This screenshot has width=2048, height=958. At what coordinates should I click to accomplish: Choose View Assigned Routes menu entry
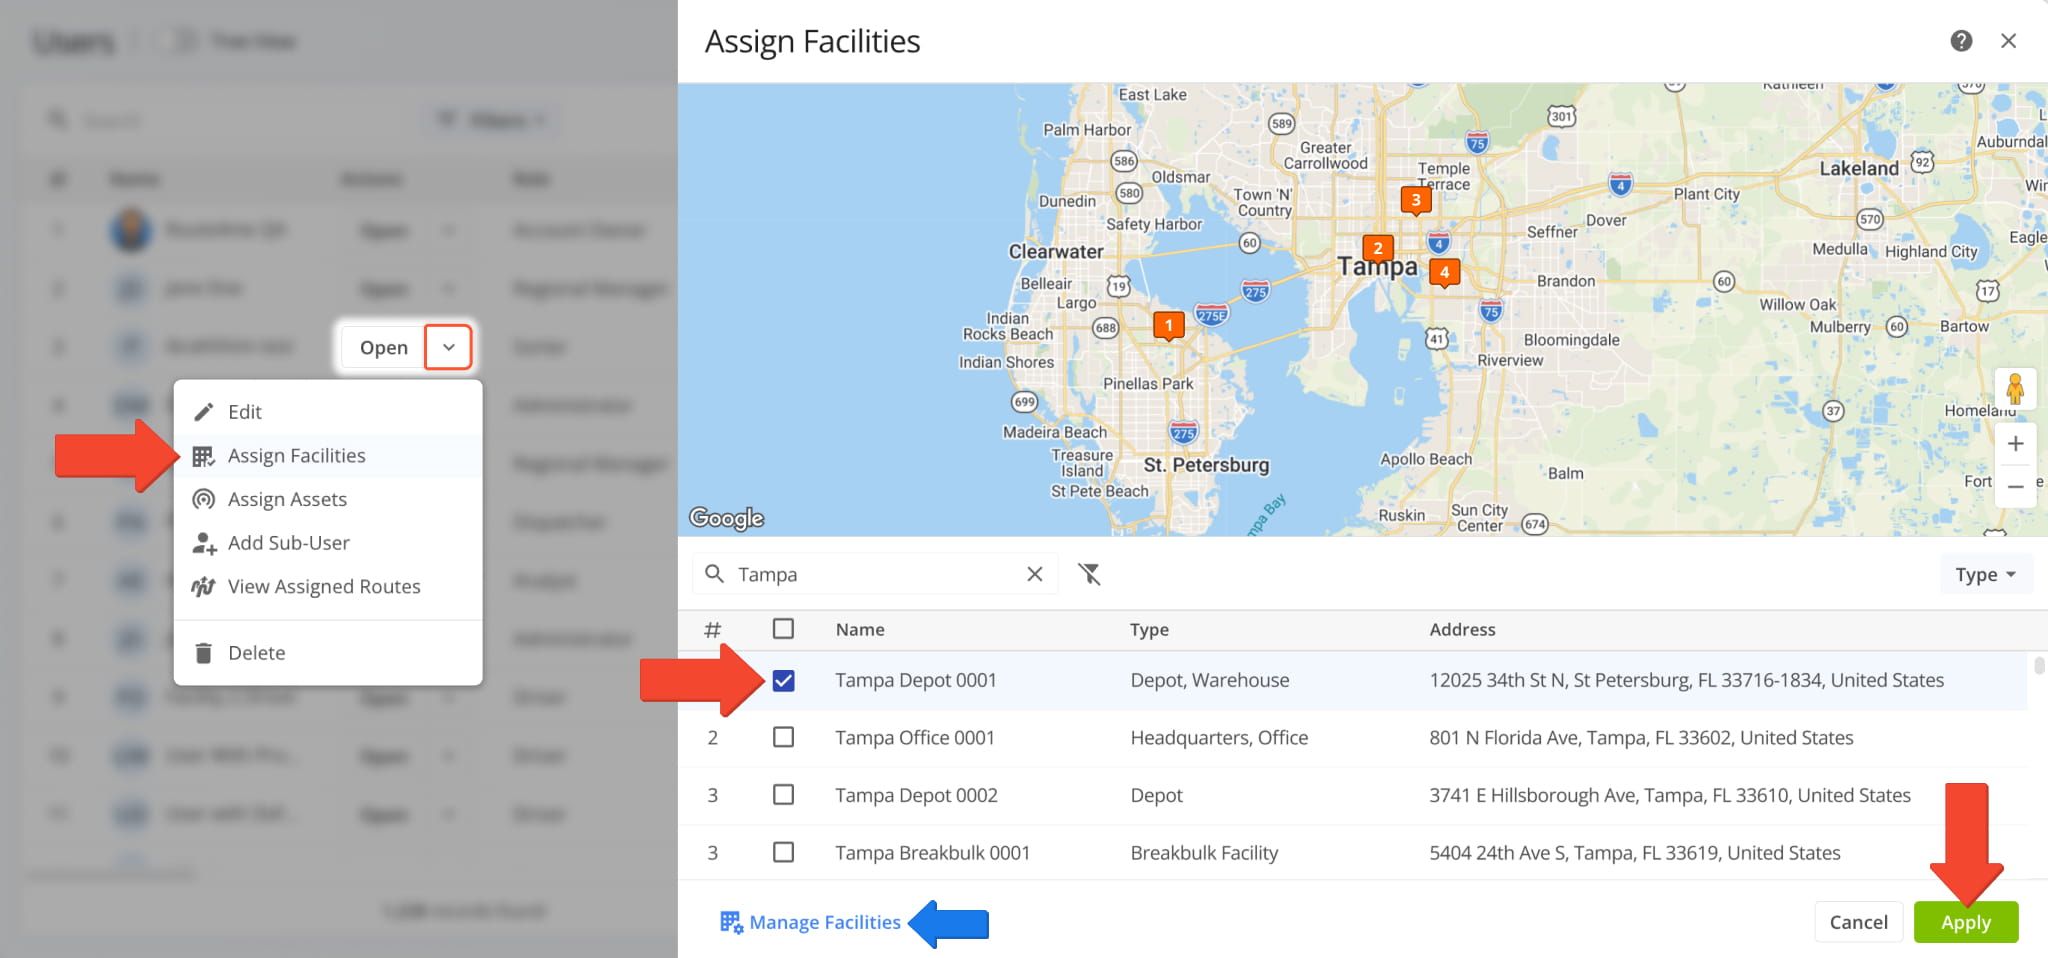click(x=328, y=586)
